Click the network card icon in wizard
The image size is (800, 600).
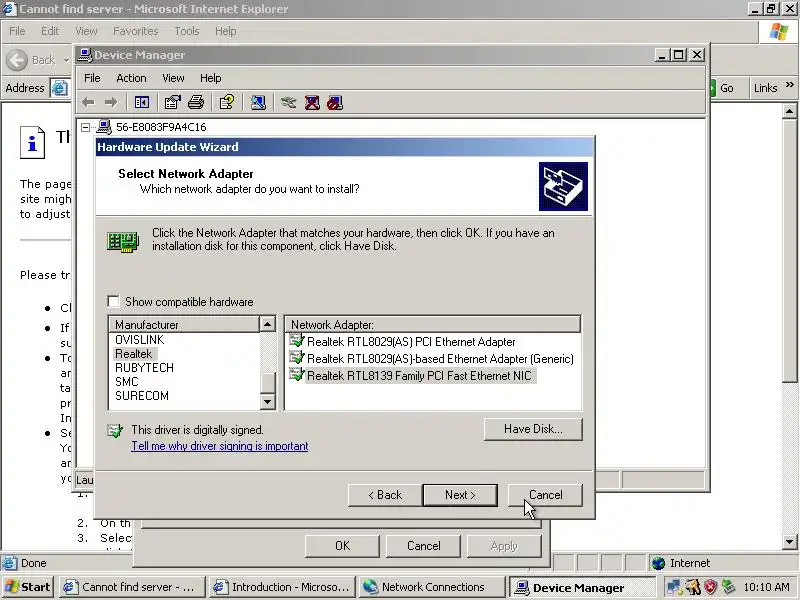[x=123, y=241]
